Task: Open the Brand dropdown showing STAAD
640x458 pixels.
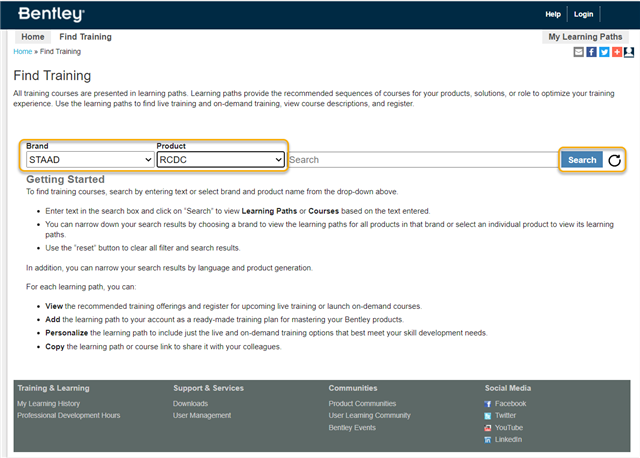Action: 90,160
